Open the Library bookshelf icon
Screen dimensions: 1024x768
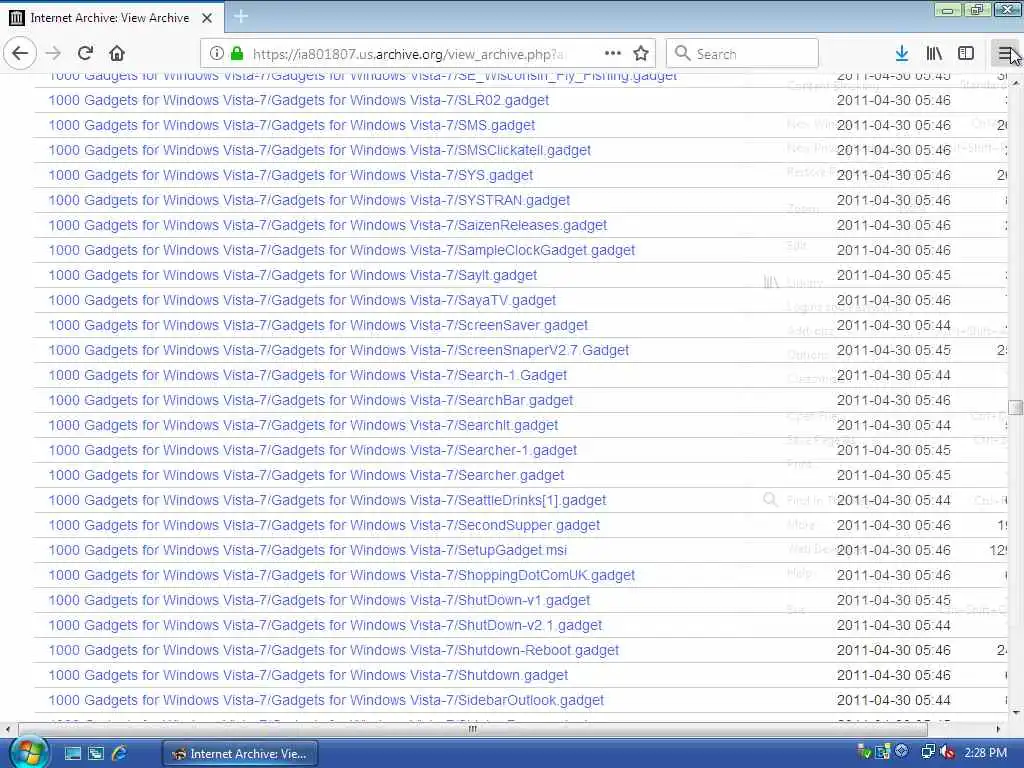[934, 54]
